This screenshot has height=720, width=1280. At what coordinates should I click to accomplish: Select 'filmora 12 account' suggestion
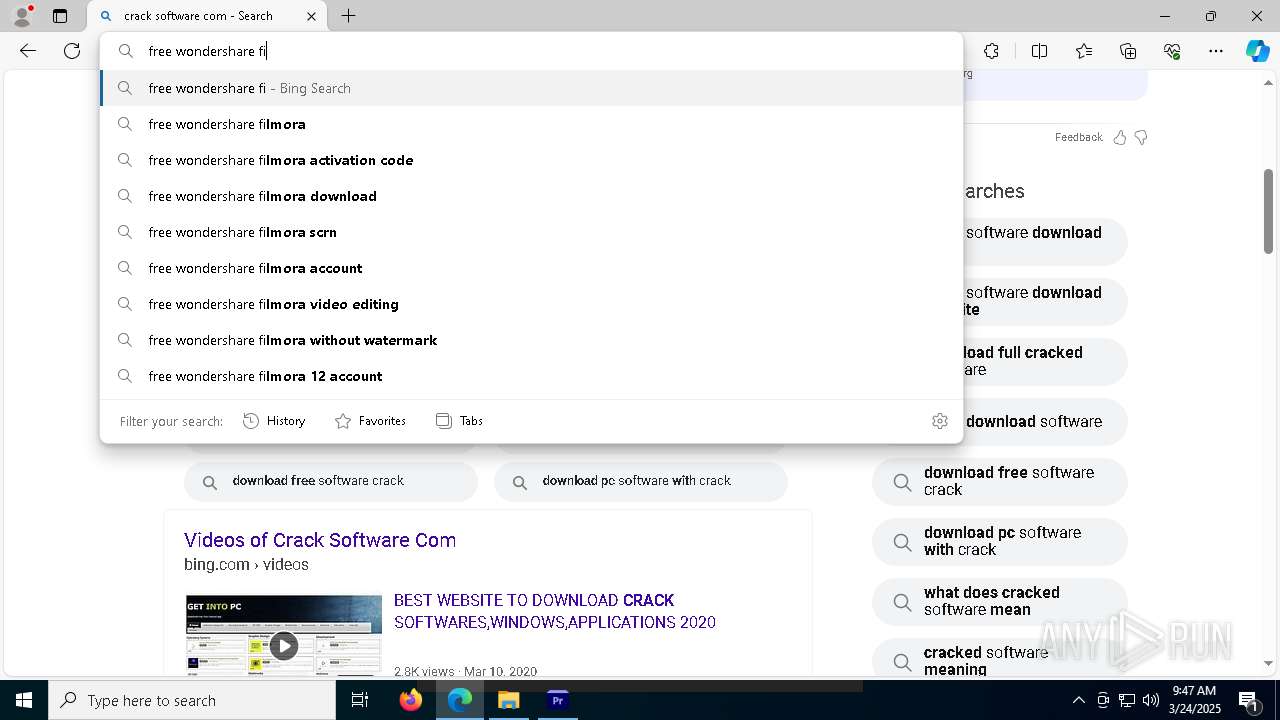531,376
